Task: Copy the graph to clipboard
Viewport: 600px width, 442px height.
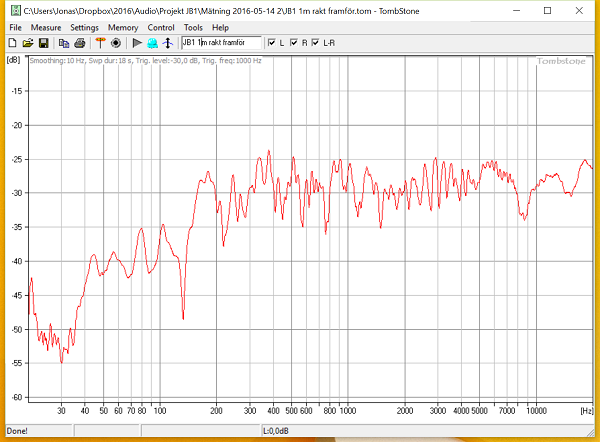Action: click(64, 43)
